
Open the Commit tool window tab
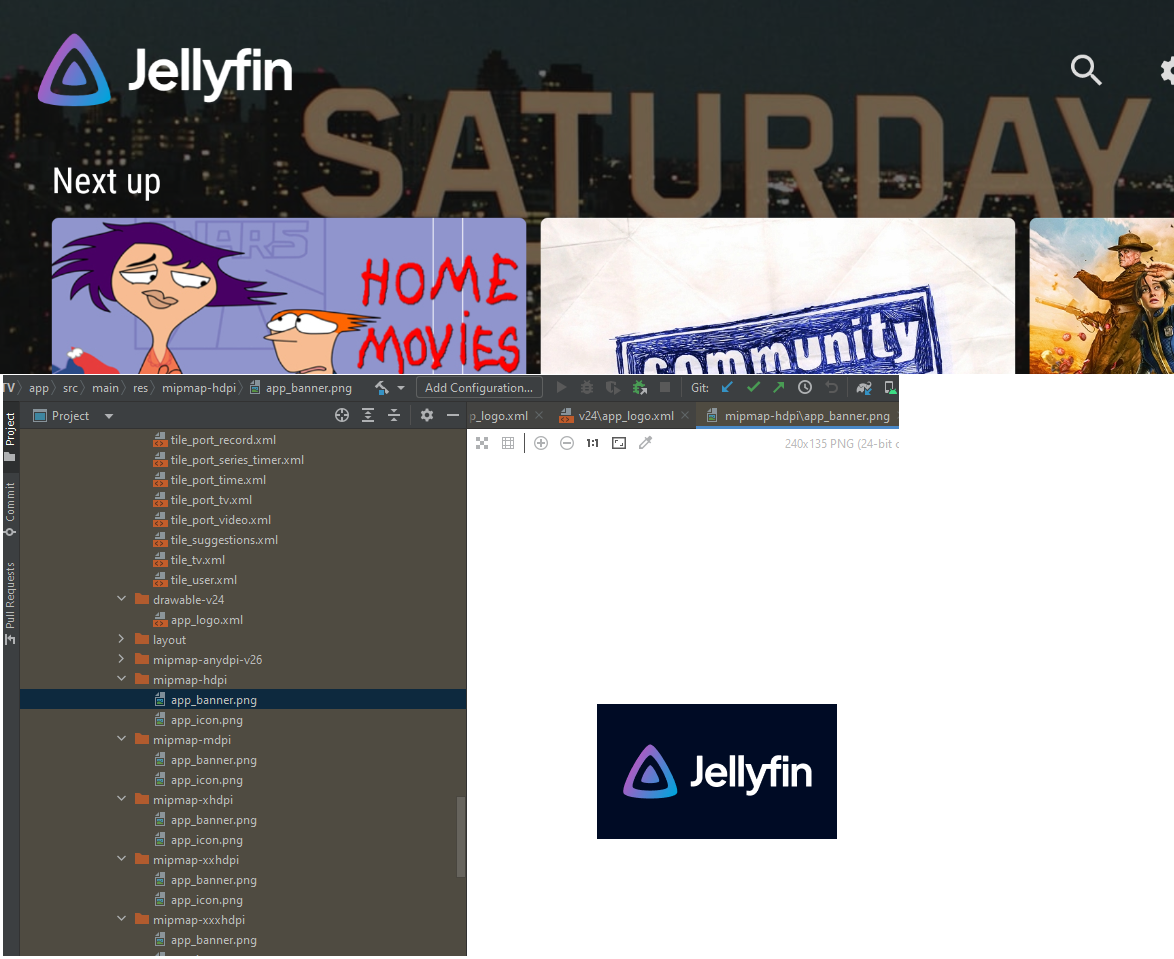pos(10,508)
